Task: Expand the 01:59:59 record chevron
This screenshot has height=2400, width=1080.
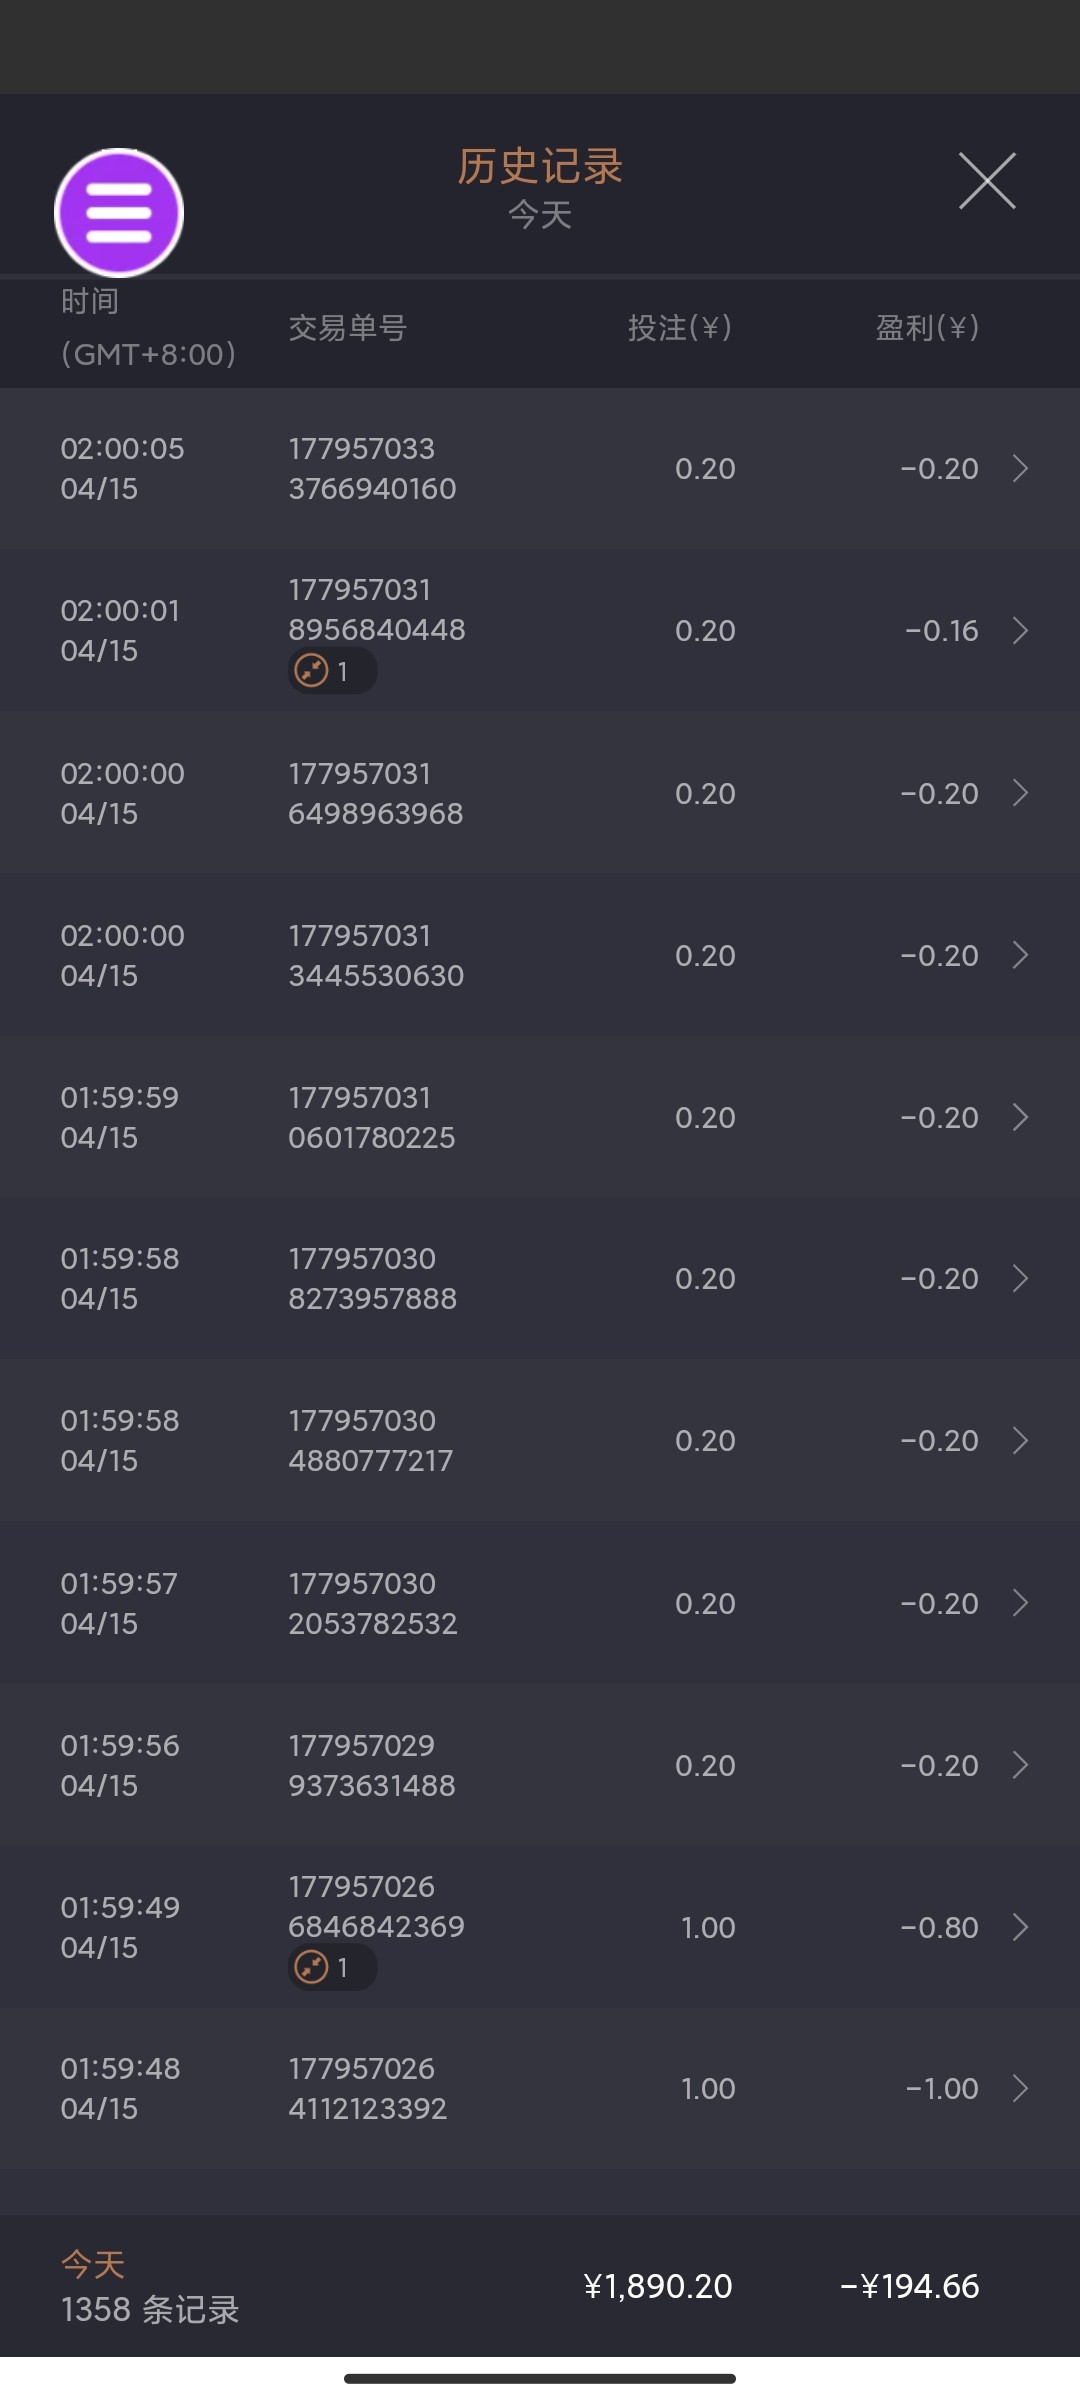Action: pyautogui.click(x=1020, y=1117)
